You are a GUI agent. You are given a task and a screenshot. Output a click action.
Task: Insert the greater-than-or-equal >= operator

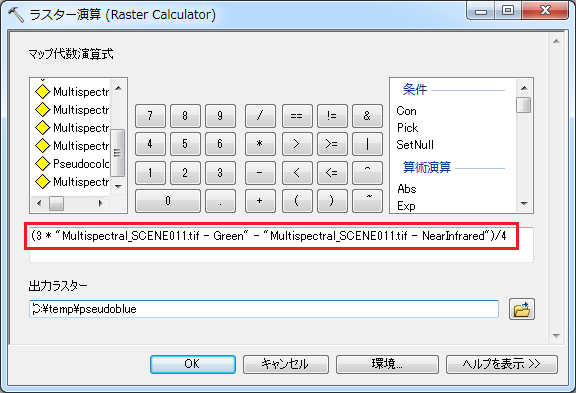pos(332,144)
